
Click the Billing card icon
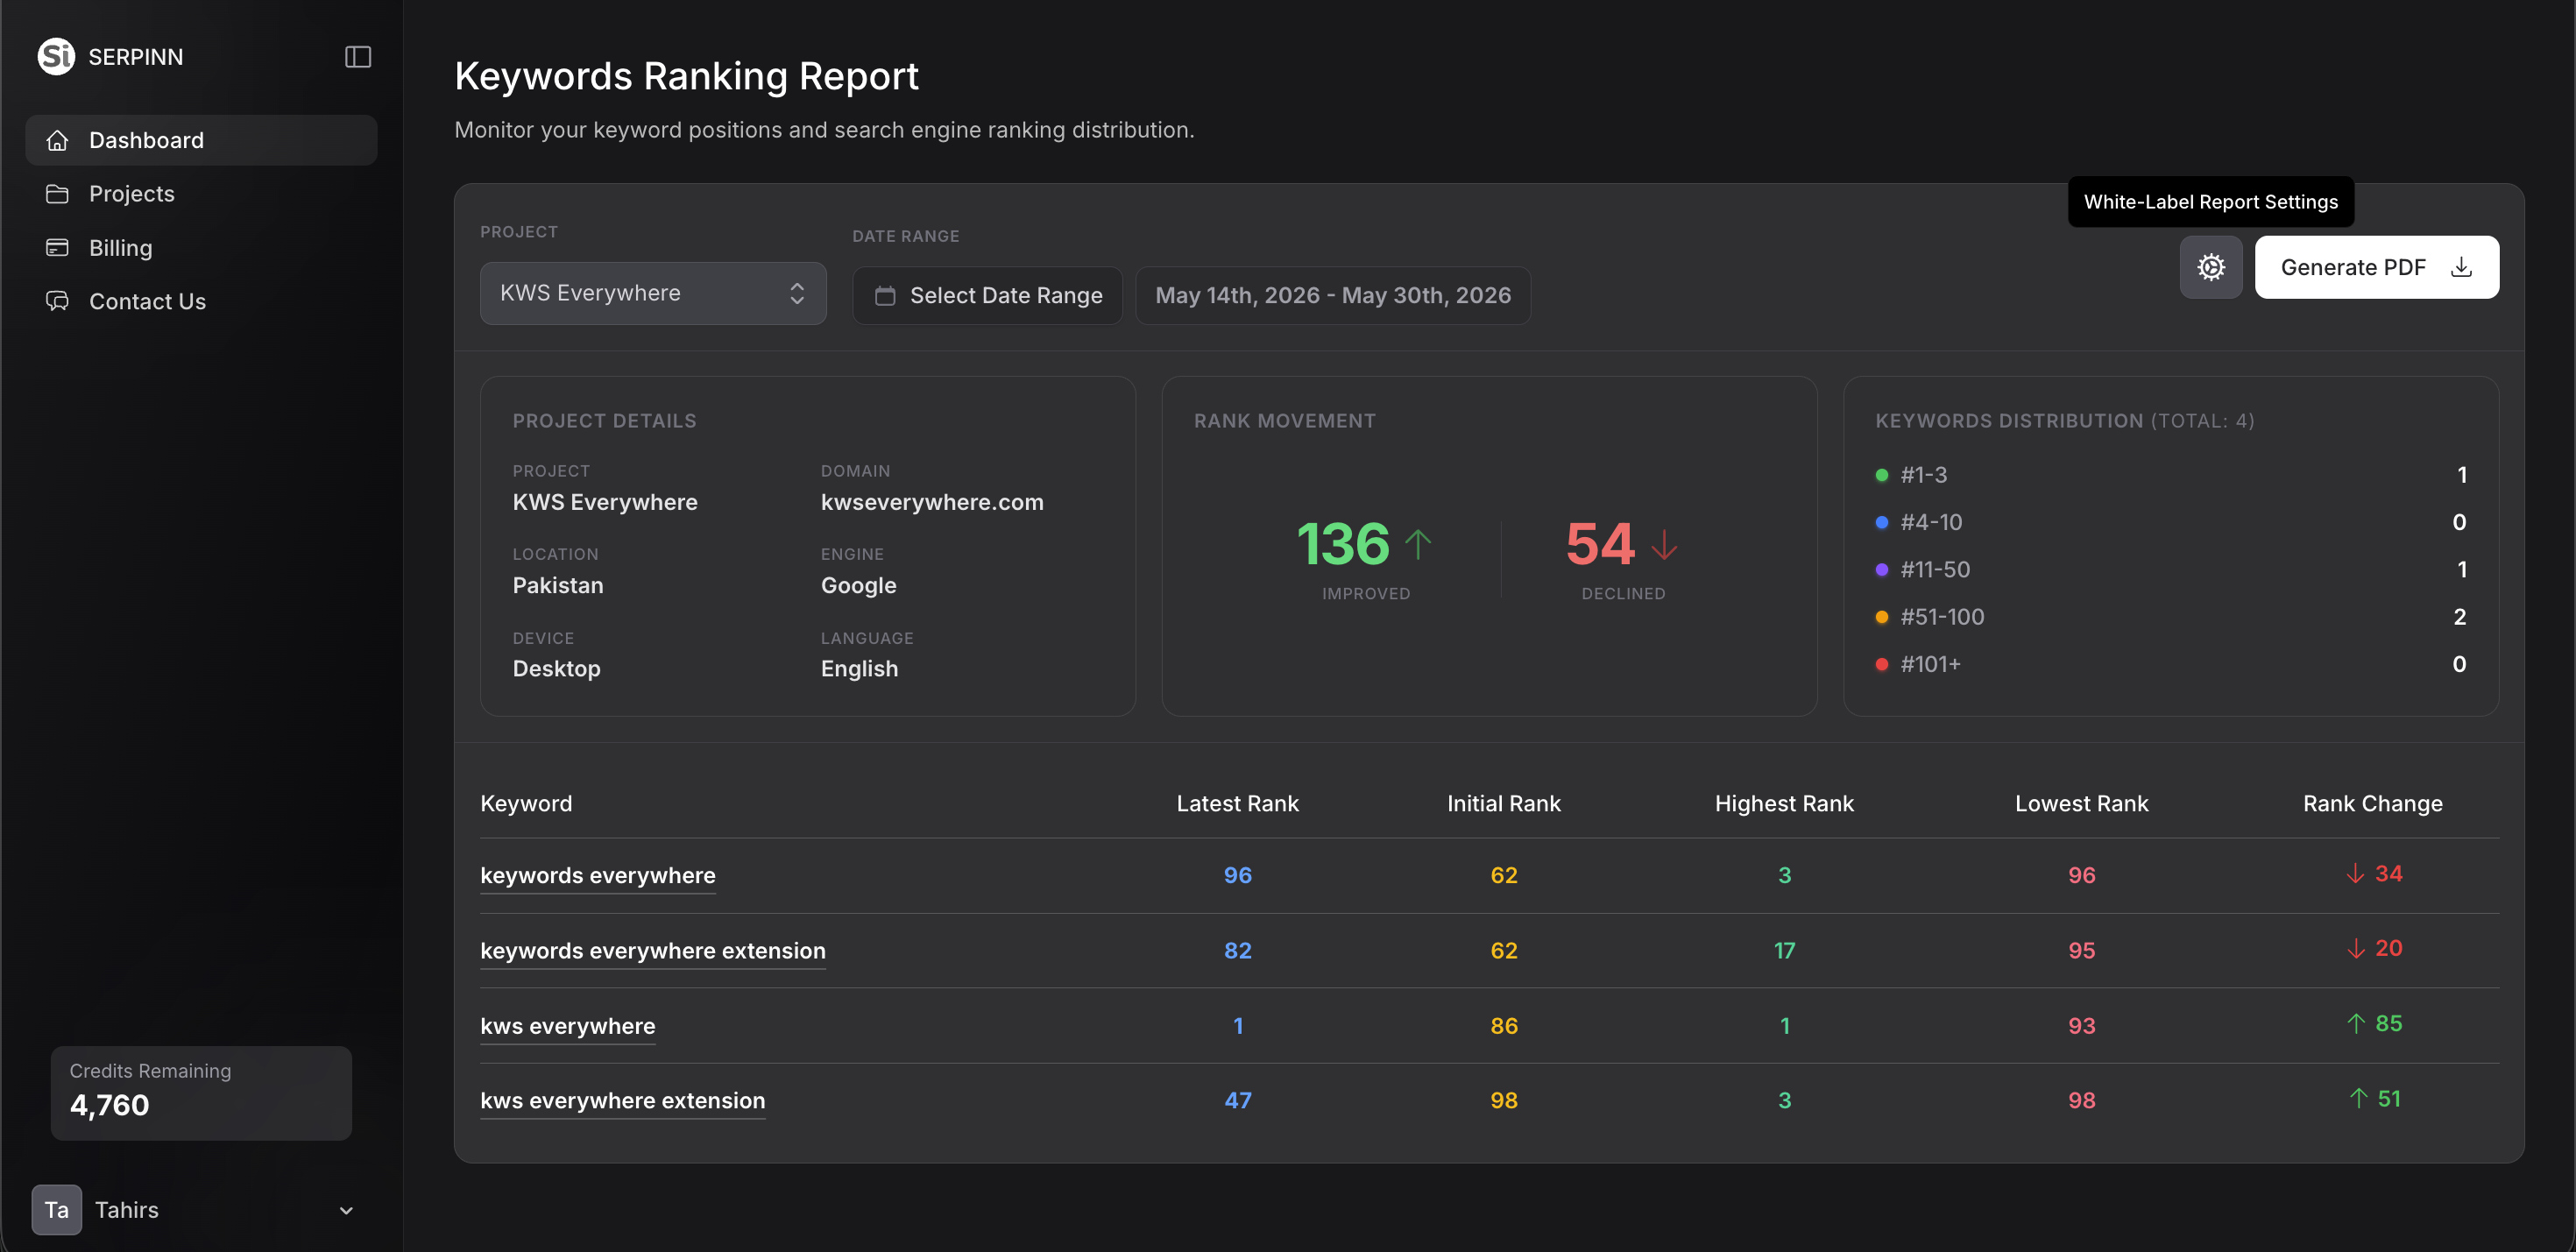[58, 247]
